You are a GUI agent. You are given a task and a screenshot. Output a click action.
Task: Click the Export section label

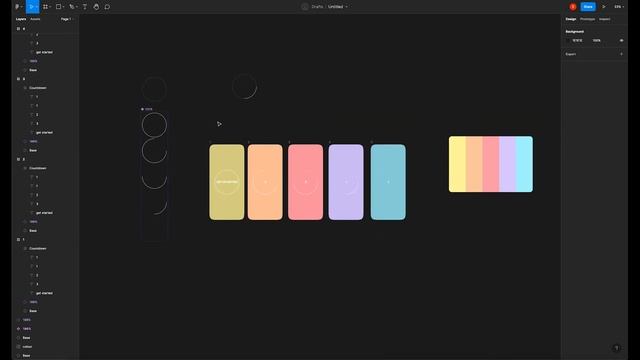(571, 54)
